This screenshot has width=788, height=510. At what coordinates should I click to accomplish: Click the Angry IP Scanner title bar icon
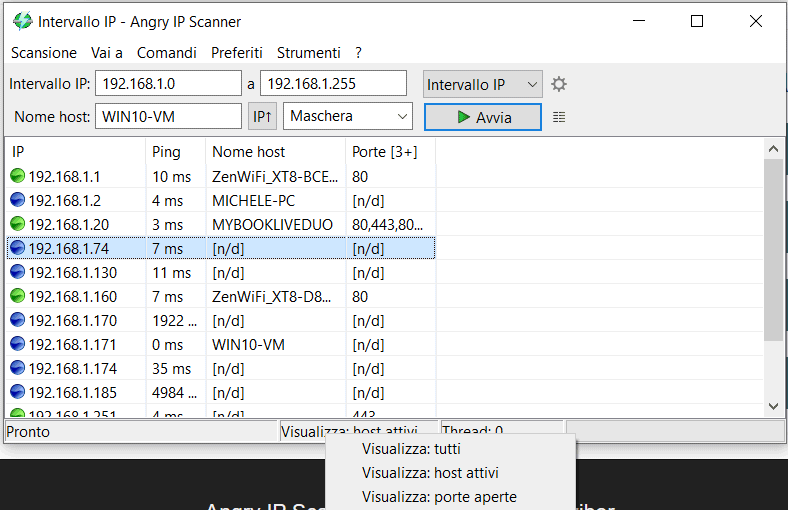23,21
